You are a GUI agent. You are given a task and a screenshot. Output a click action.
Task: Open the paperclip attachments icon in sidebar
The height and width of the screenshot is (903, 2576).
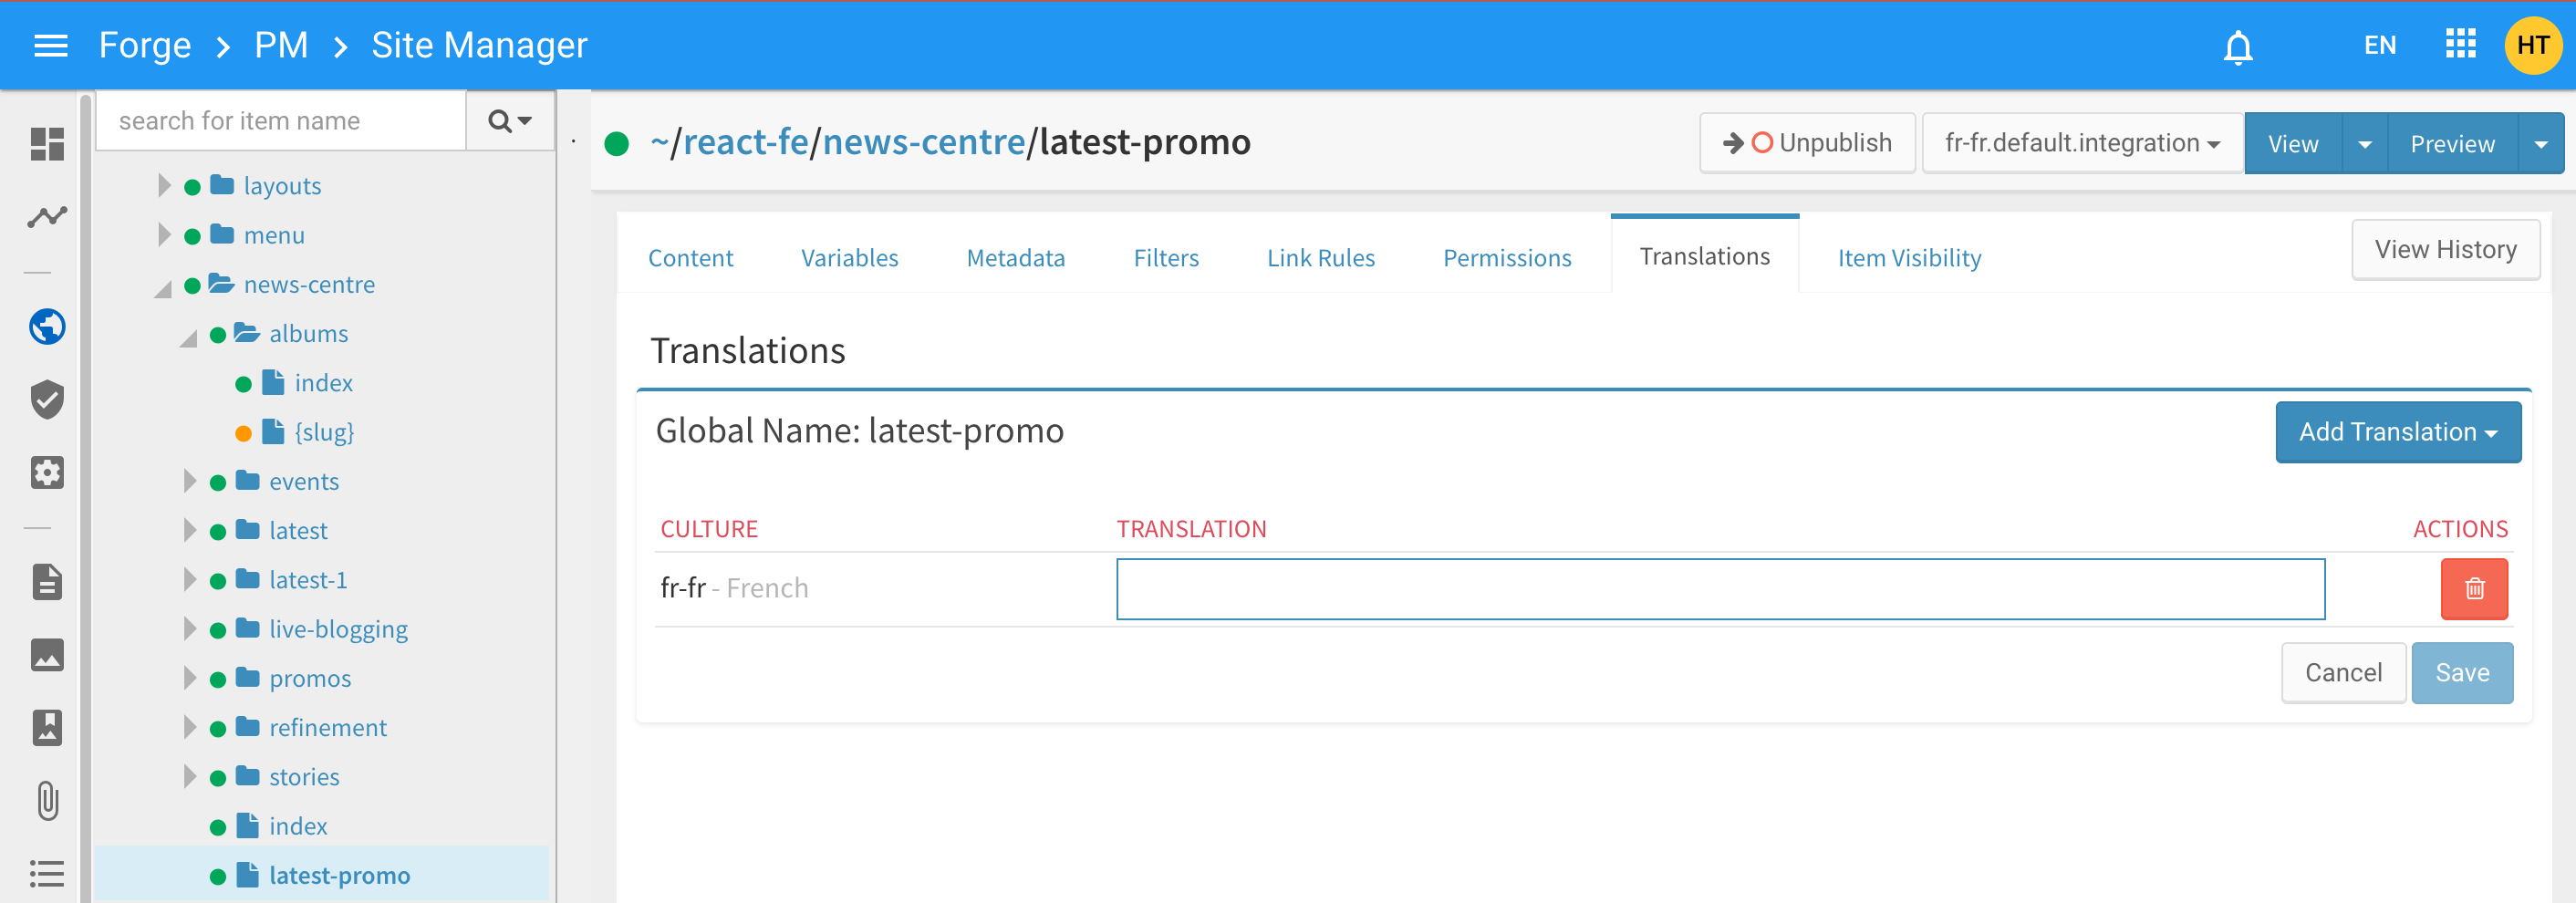coord(47,800)
